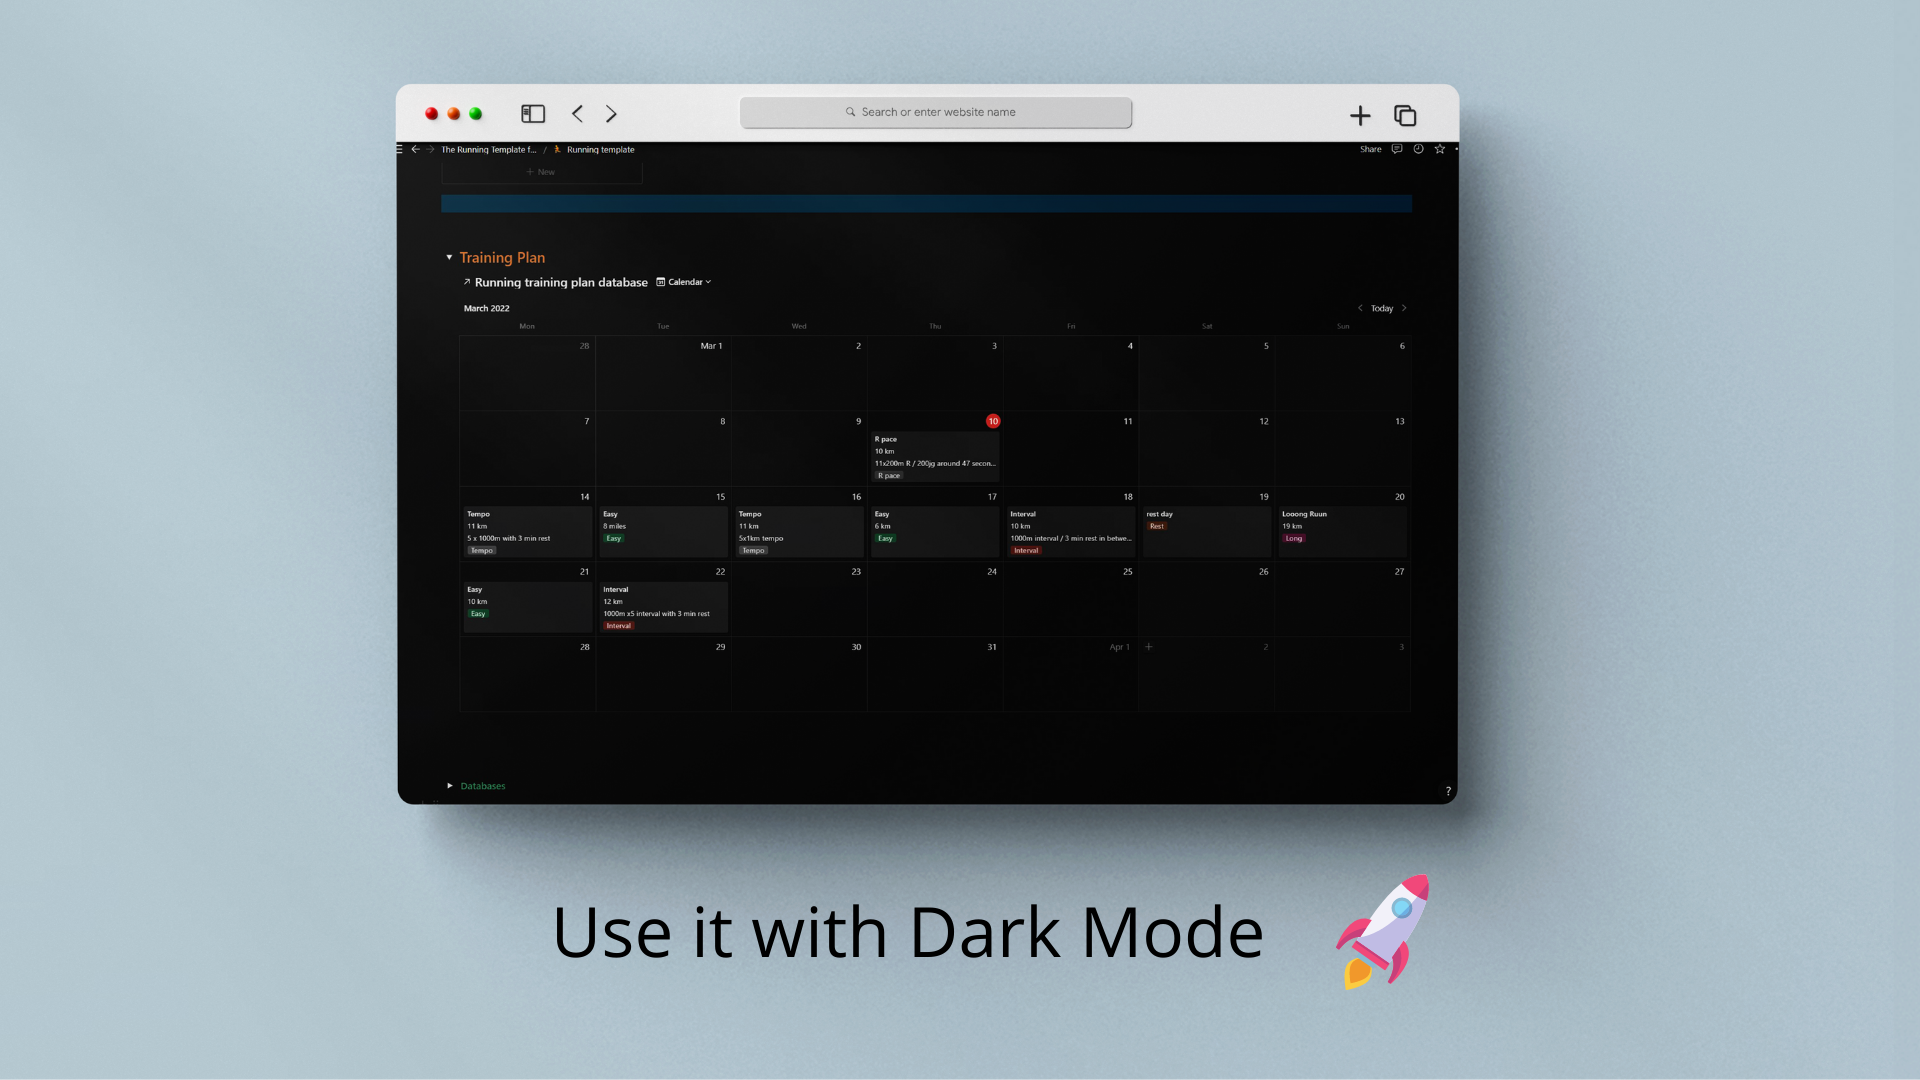This screenshot has width=1920, height=1080.
Task: Click the comments speech bubble icon
Action: (x=1397, y=149)
